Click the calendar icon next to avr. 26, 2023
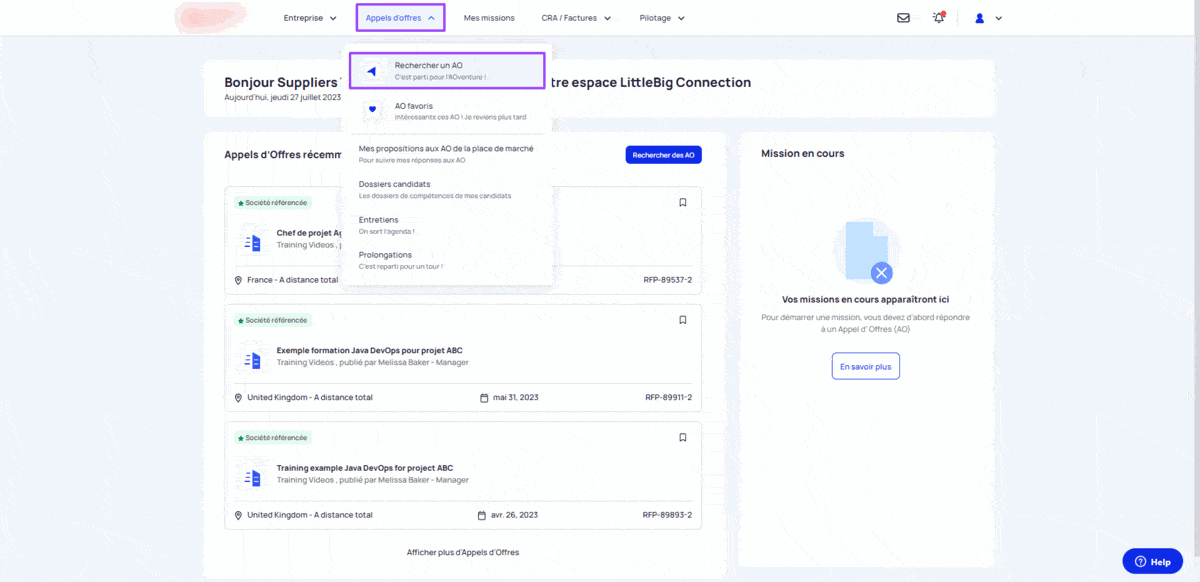Viewport: 1200px width, 582px height. click(x=482, y=515)
